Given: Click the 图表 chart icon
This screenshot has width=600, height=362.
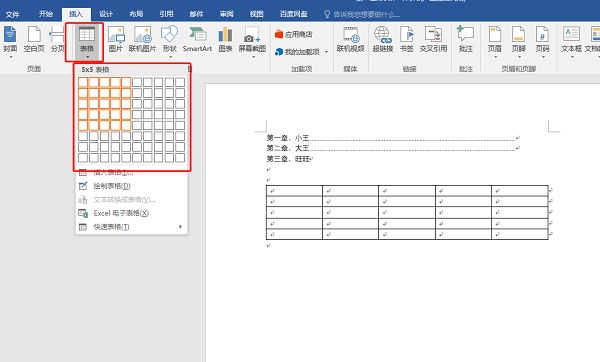Looking at the screenshot, I should pos(225,34).
